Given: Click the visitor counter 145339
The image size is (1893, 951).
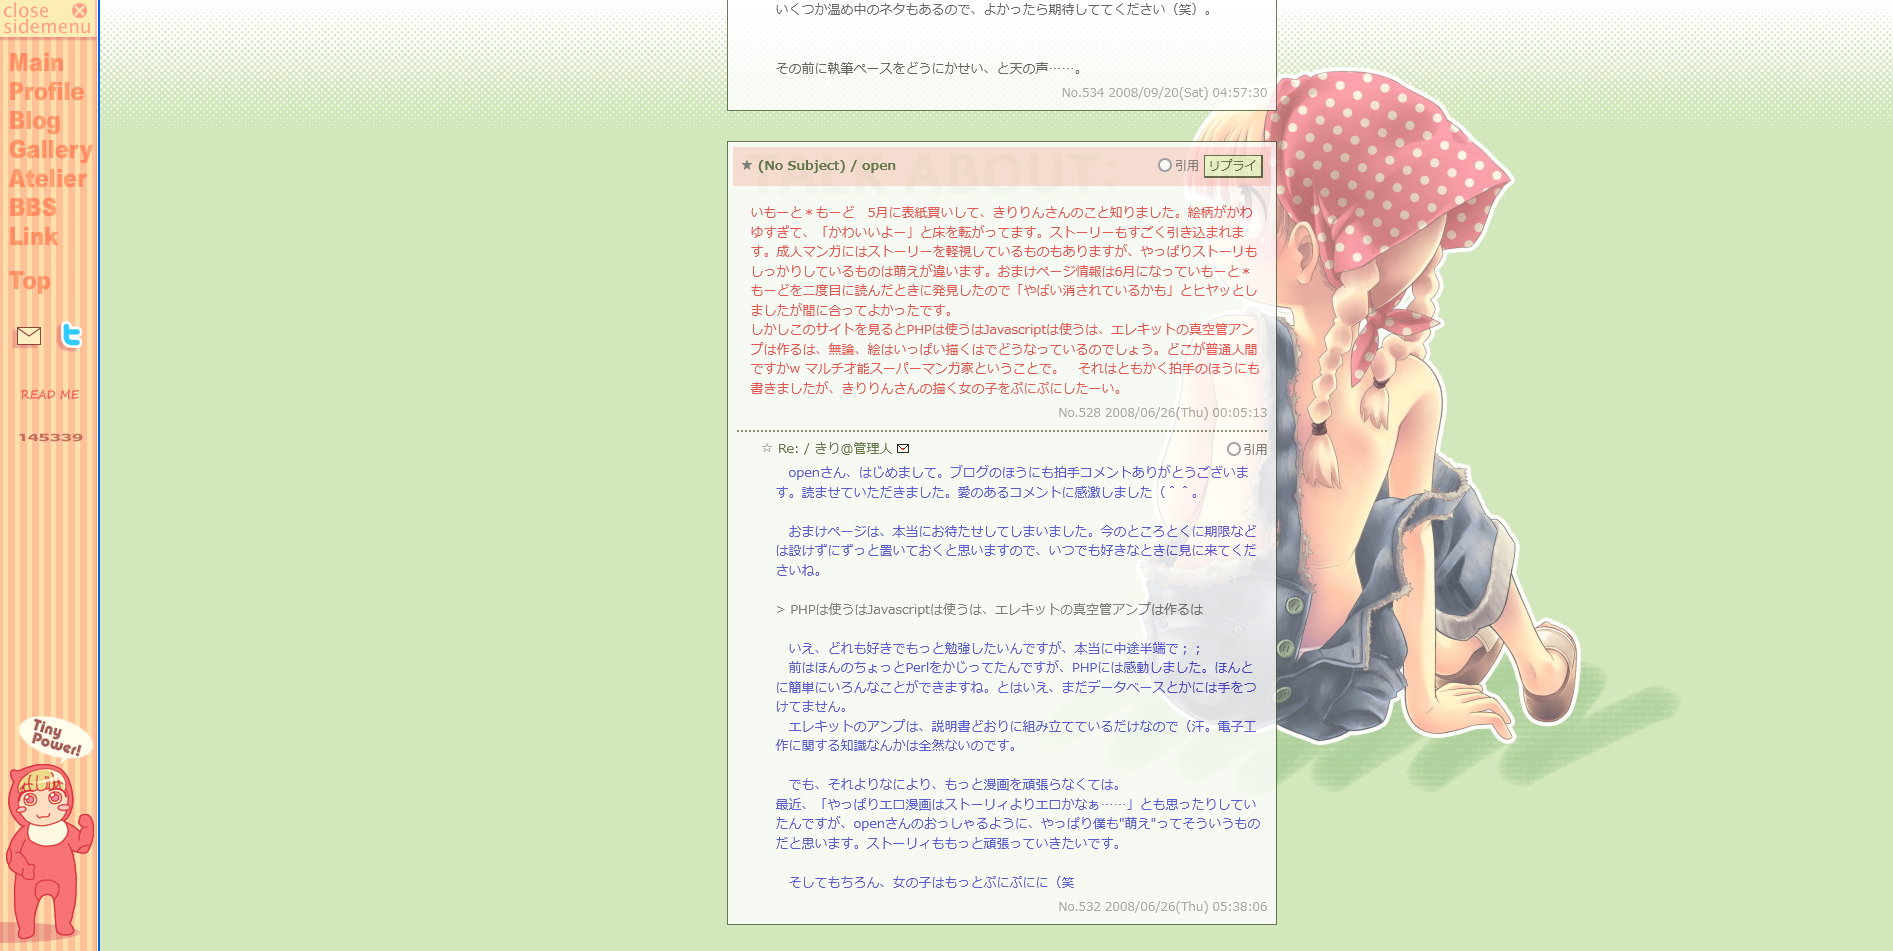Looking at the screenshot, I should click(50, 437).
